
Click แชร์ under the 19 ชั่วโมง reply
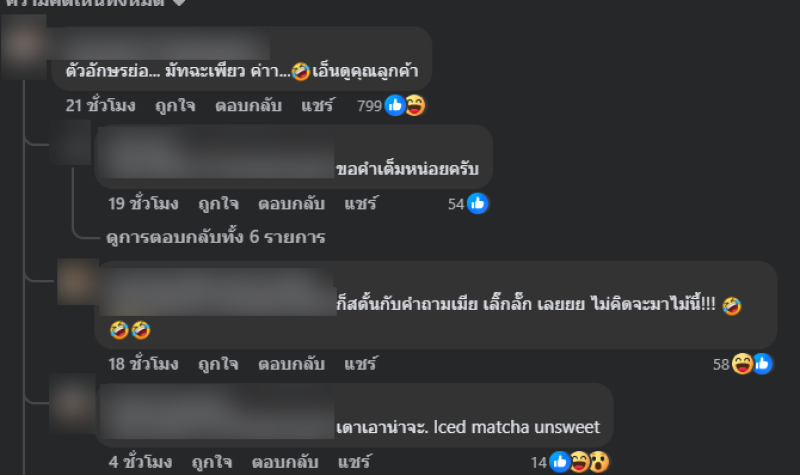(x=361, y=204)
